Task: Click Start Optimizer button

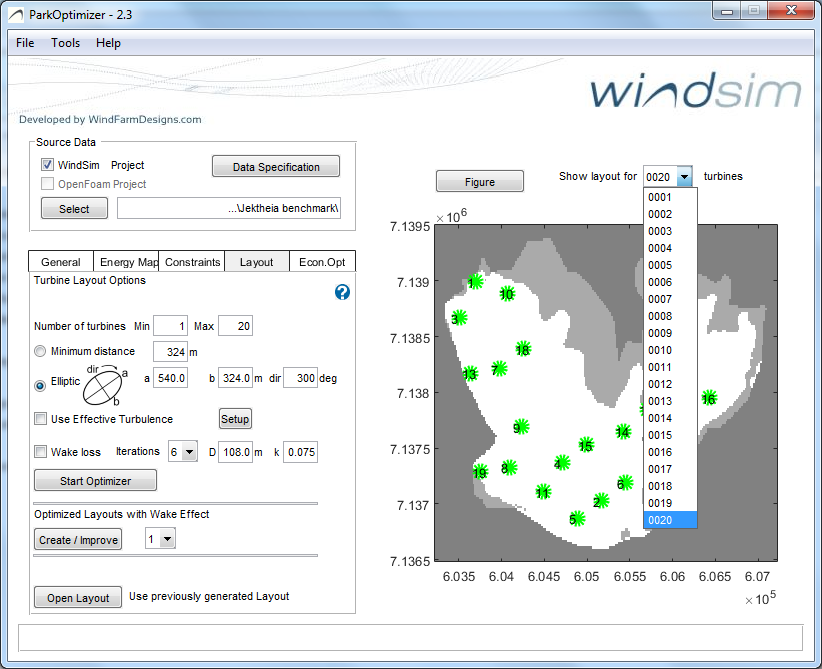Action: pos(95,481)
